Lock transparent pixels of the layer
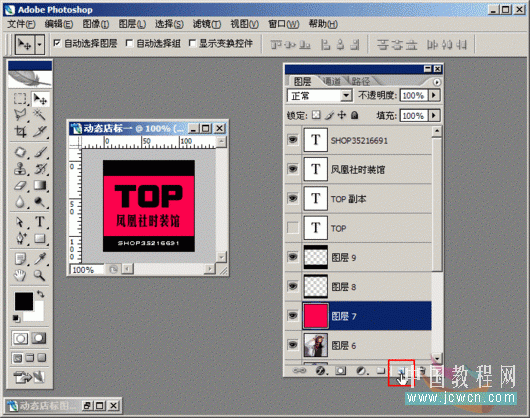Image resolution: width=530 pixels, height=418 pixels. (x=316, y=115)
